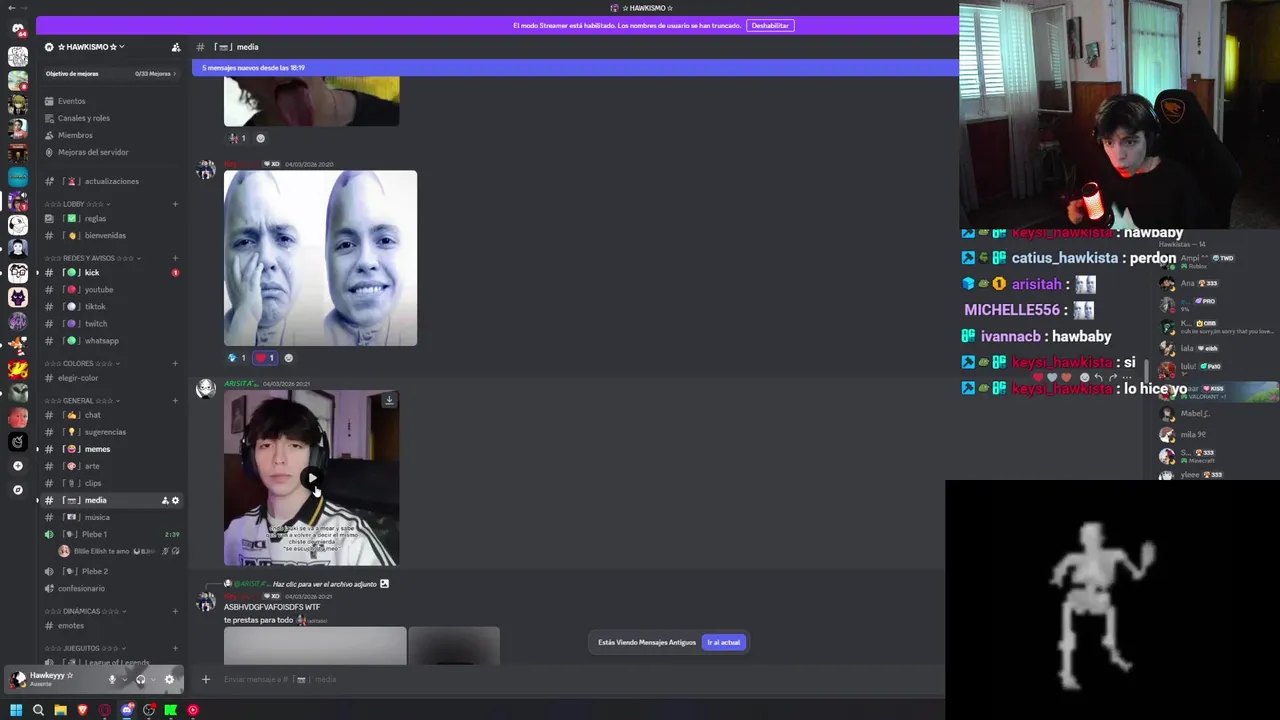Open the memes channel
The image size is (1280, 720).
click(97, 449)
